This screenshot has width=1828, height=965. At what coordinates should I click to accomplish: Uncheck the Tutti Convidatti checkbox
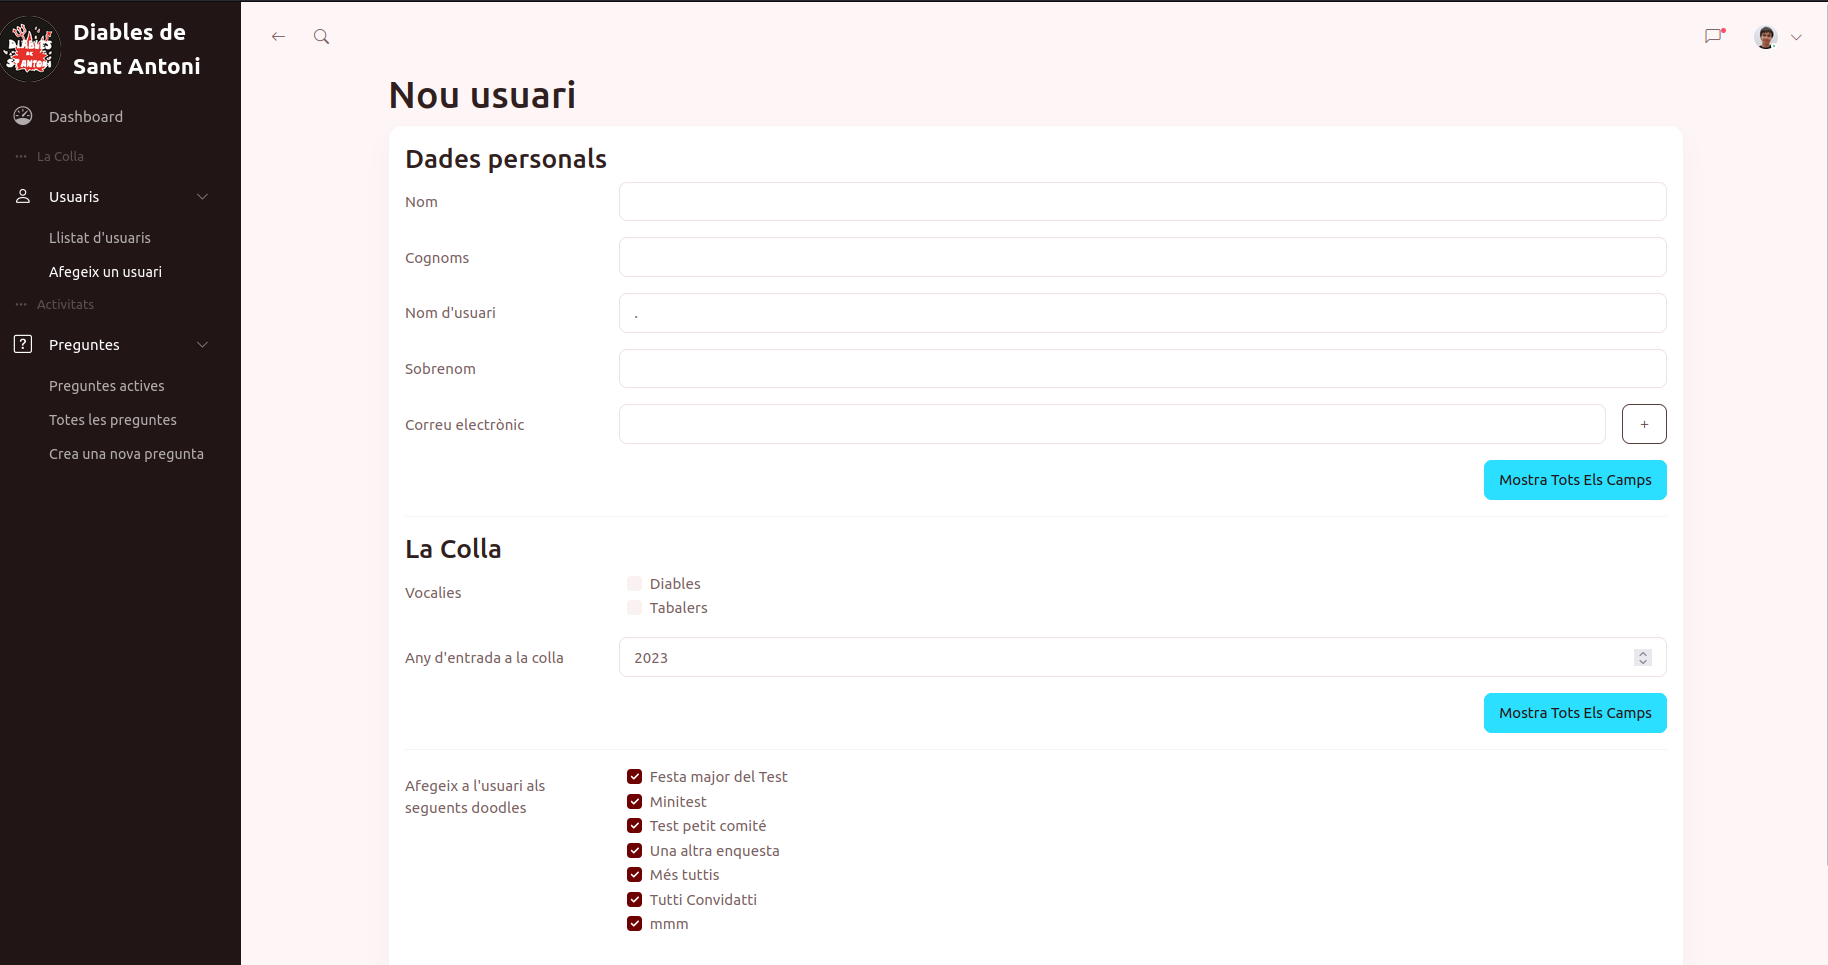coord(634,900)
